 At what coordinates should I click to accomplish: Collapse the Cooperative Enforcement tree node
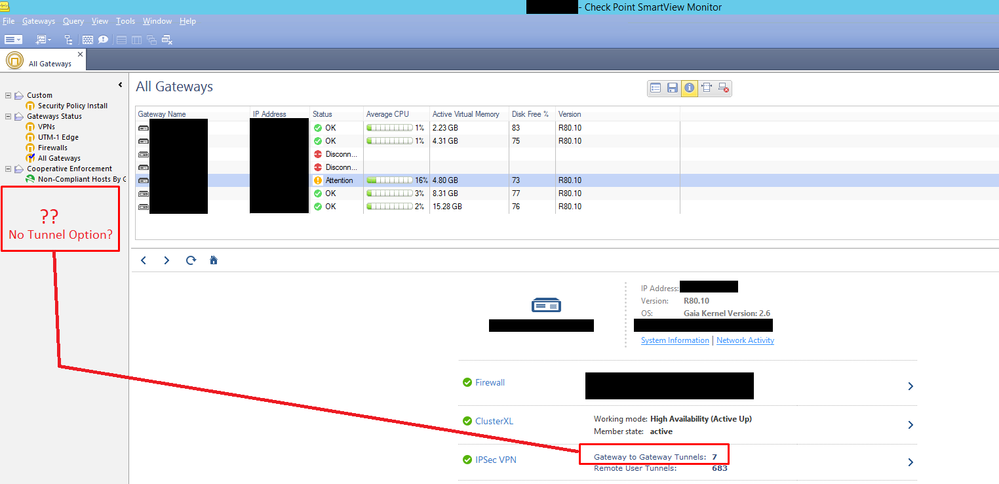(8, 169)
